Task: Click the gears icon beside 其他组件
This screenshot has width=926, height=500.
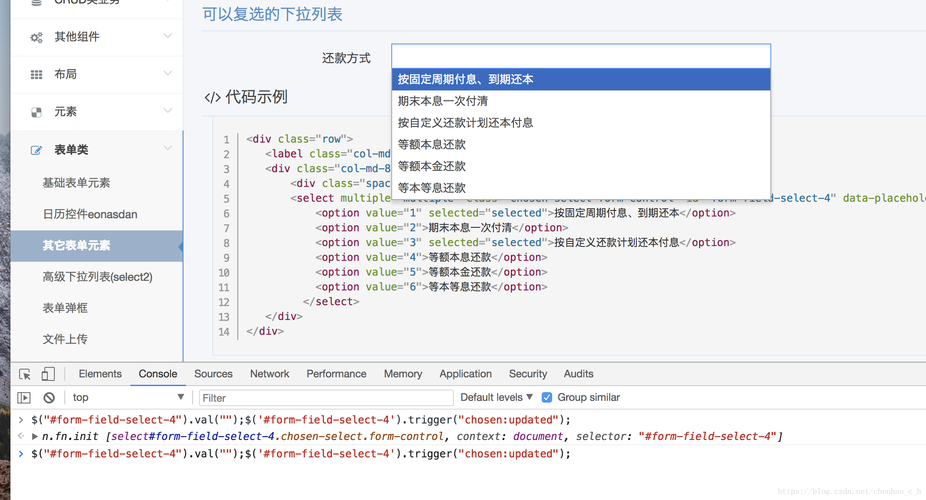Action: [x=36, y=37]
